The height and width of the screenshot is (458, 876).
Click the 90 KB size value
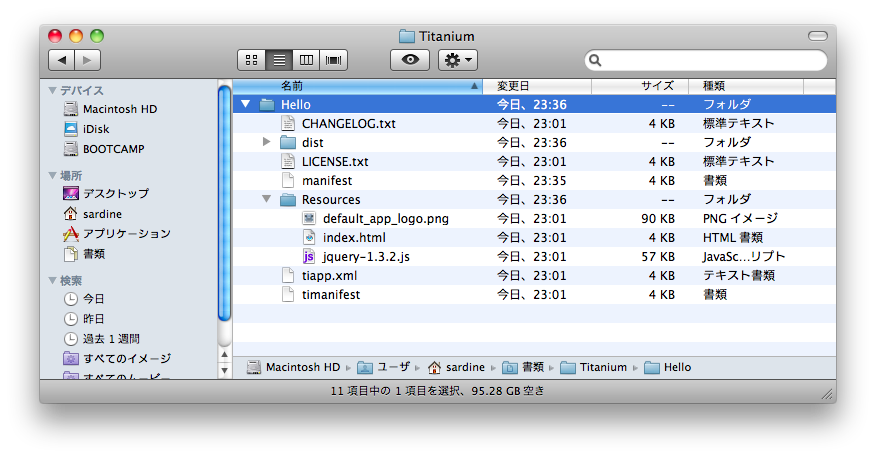[658, 218]
